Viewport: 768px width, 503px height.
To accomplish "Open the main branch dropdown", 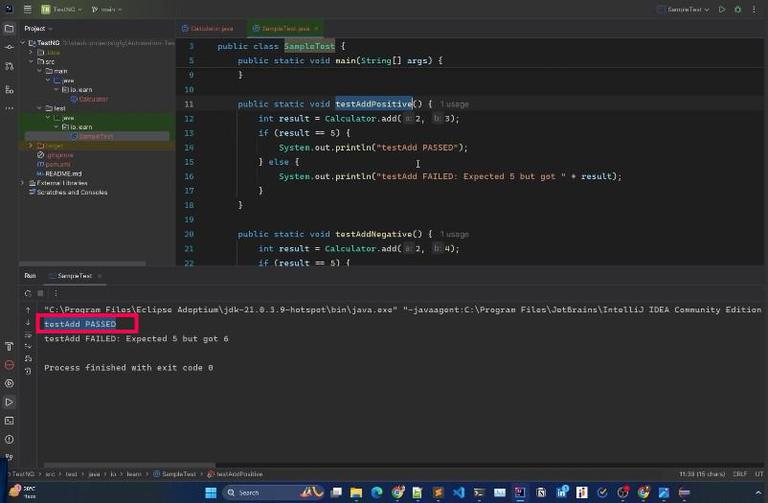I will point(106,9).
